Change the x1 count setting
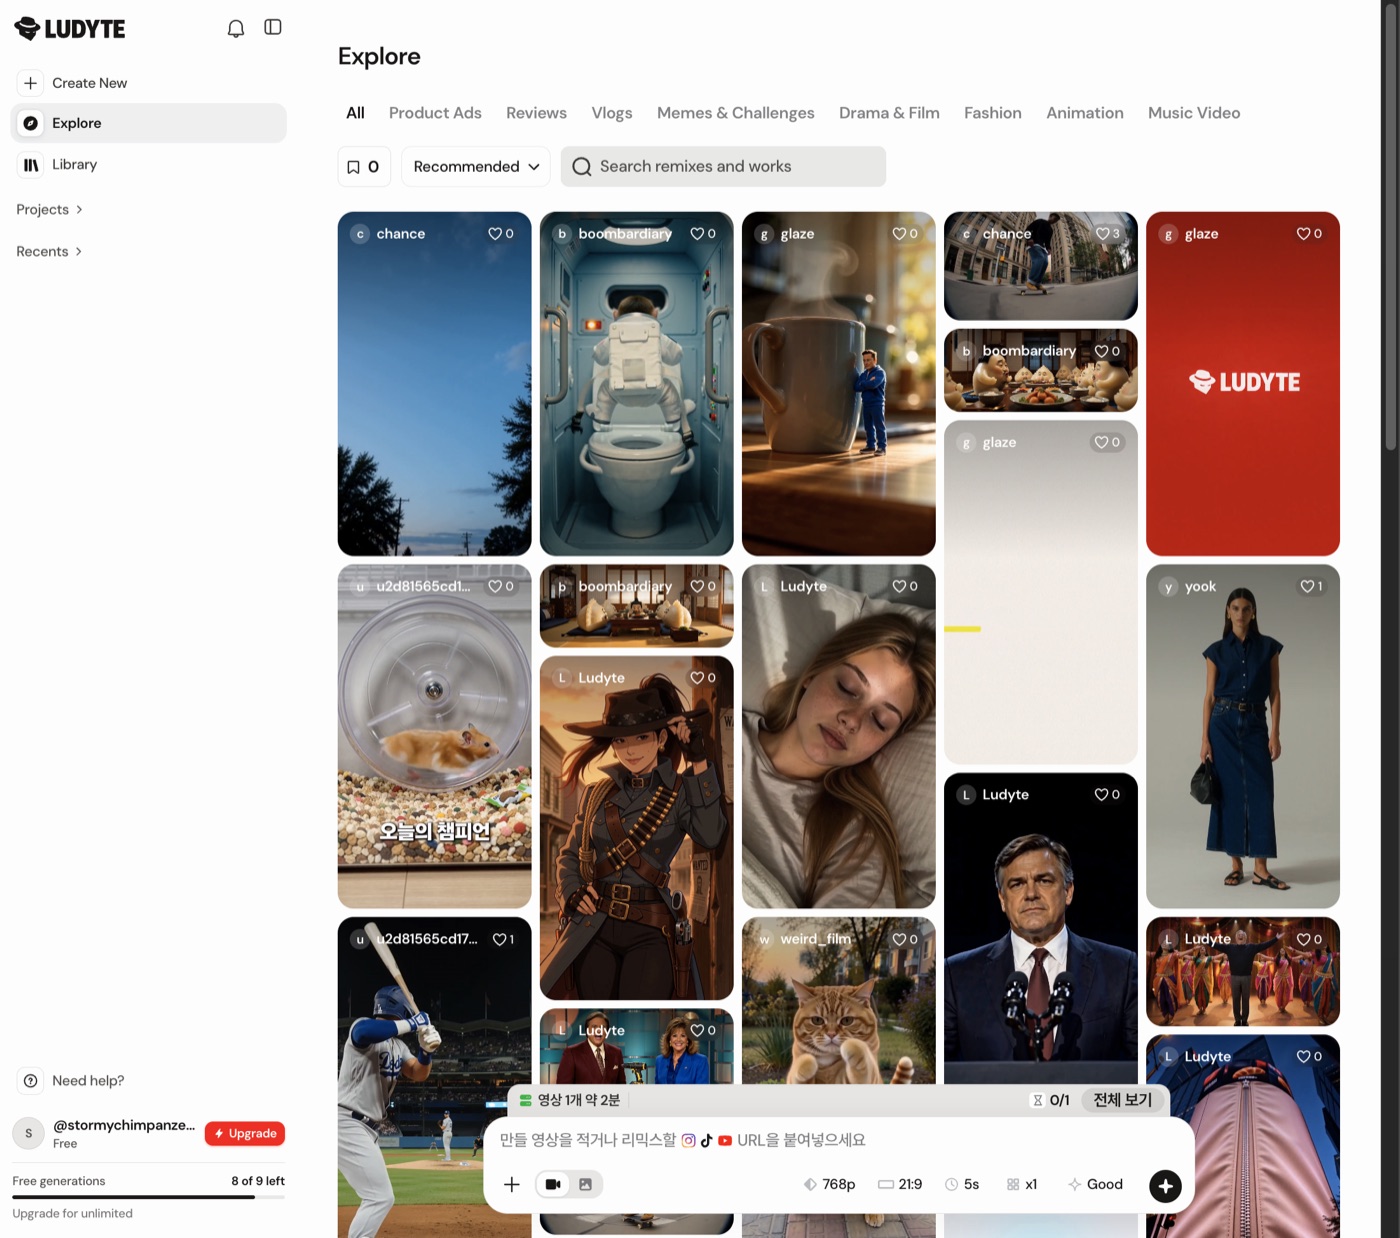Viewport: 1400px width, 1238px height. click(1022, 1184)
